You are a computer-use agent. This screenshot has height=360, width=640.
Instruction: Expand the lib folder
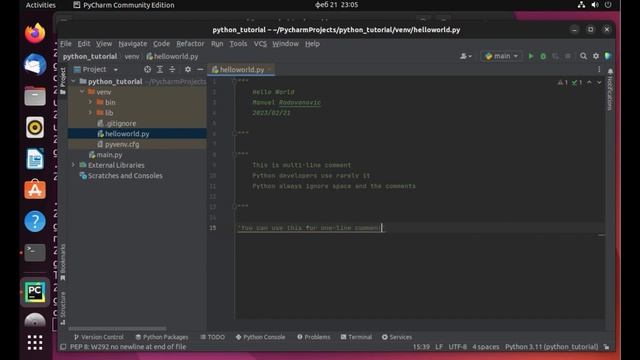(x=90, y=113)
